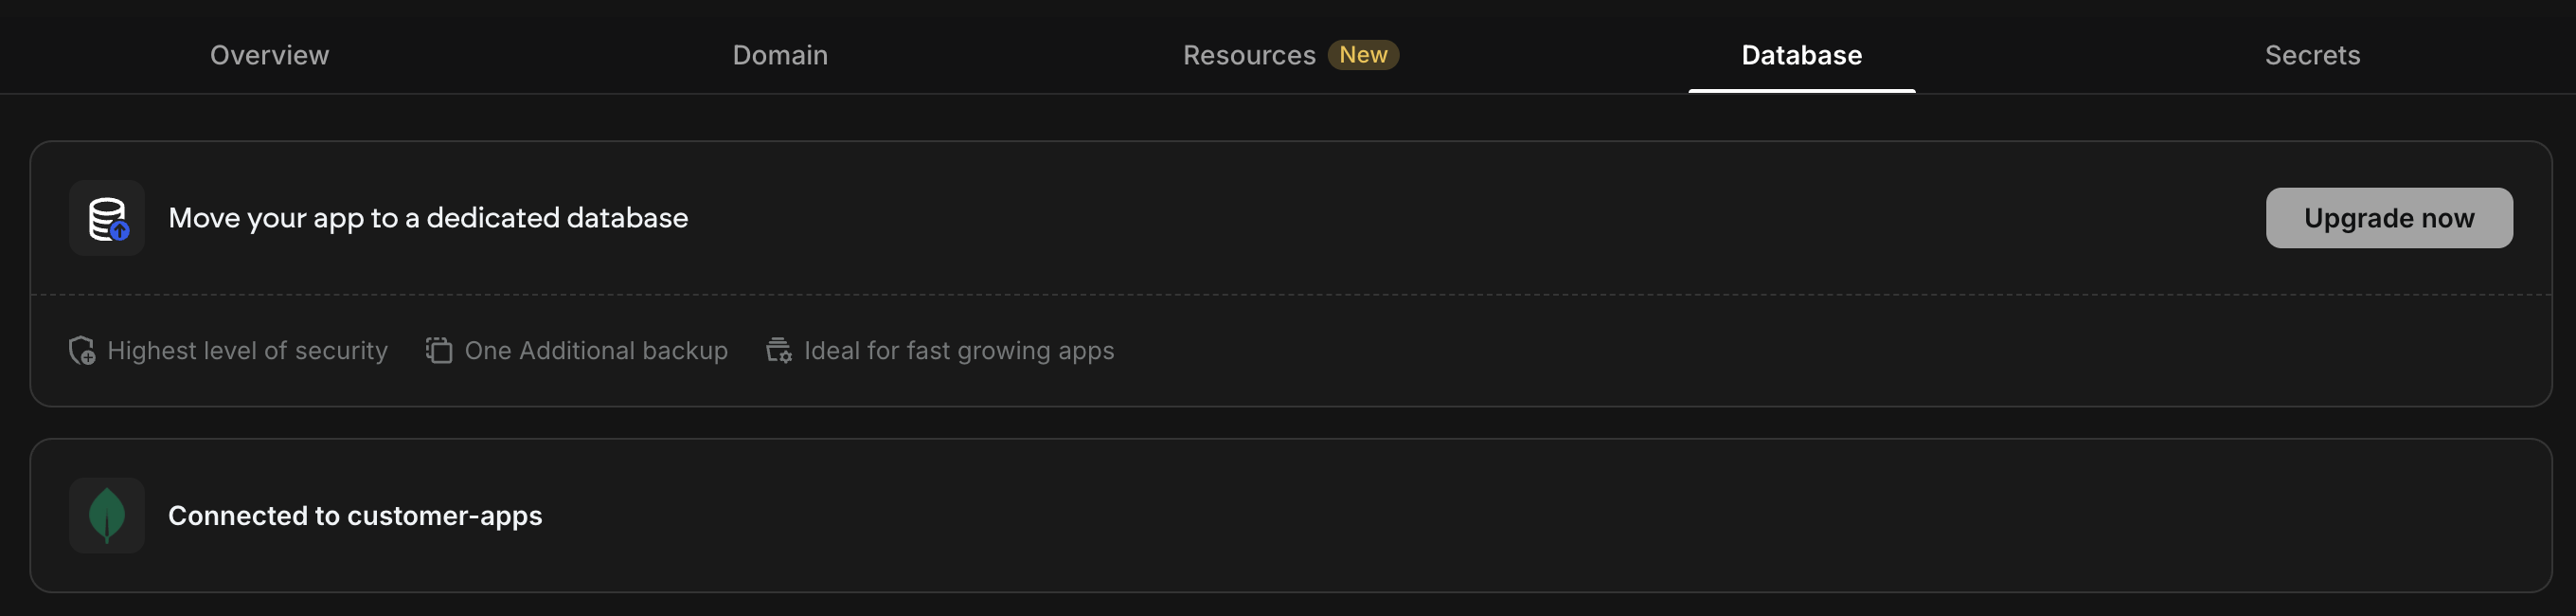Image resolution: width=2576 pixels, height=616 pixels.
Task: Click the dedicated database upgrade icon
Action: pyautogui.click(x=107, y=218)
